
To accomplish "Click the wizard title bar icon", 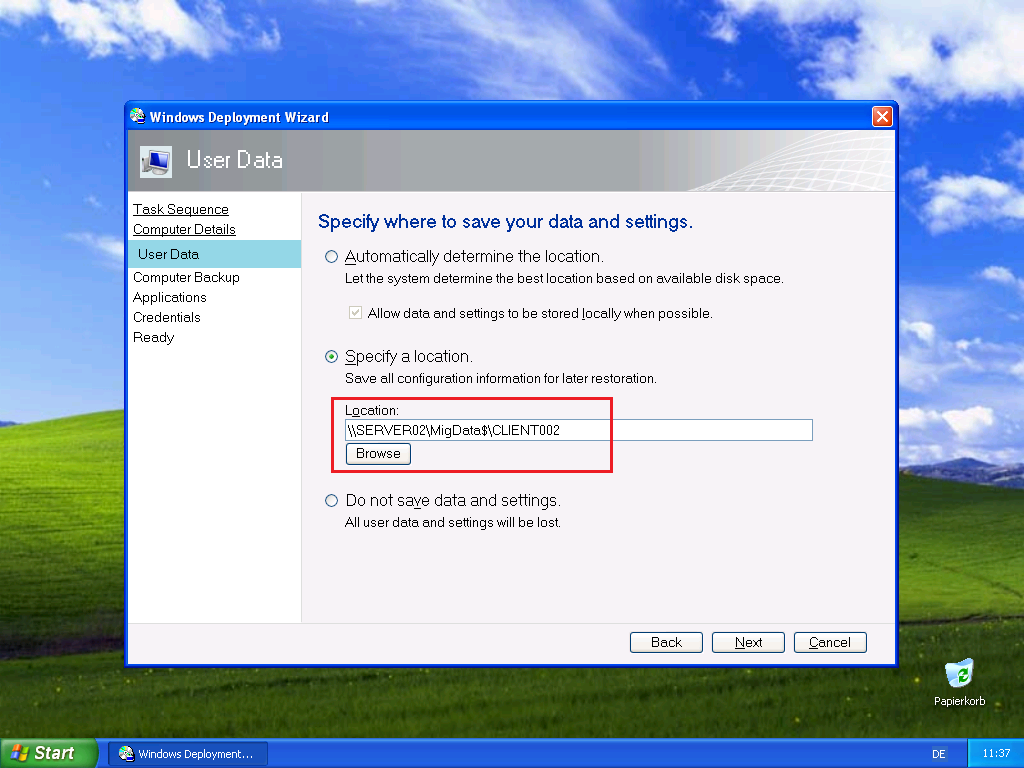I will point(137,116).
